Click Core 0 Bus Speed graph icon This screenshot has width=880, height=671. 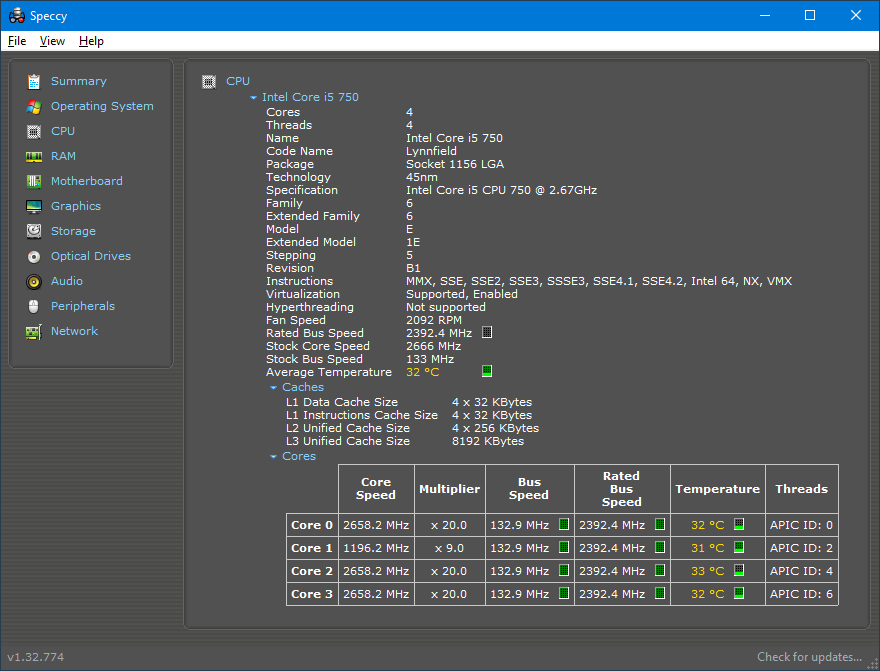[x=564, y=524]
